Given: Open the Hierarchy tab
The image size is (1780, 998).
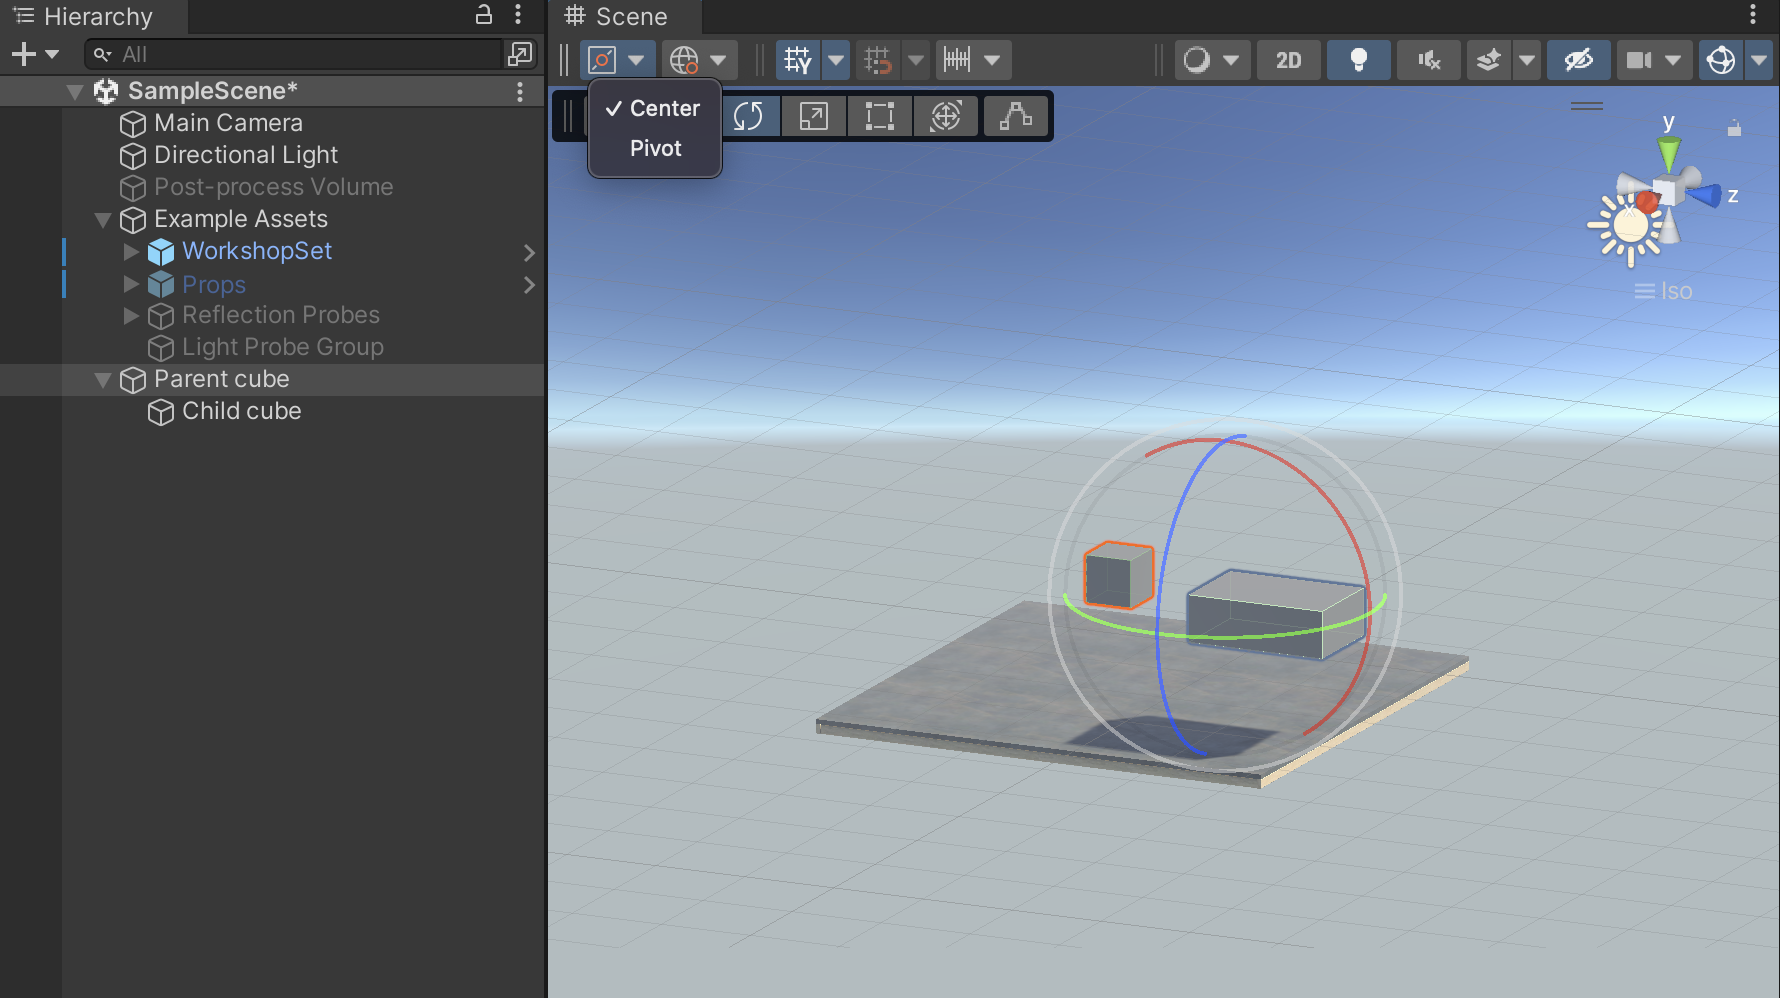Looking at the screenshot, I should tap(84, 16).
